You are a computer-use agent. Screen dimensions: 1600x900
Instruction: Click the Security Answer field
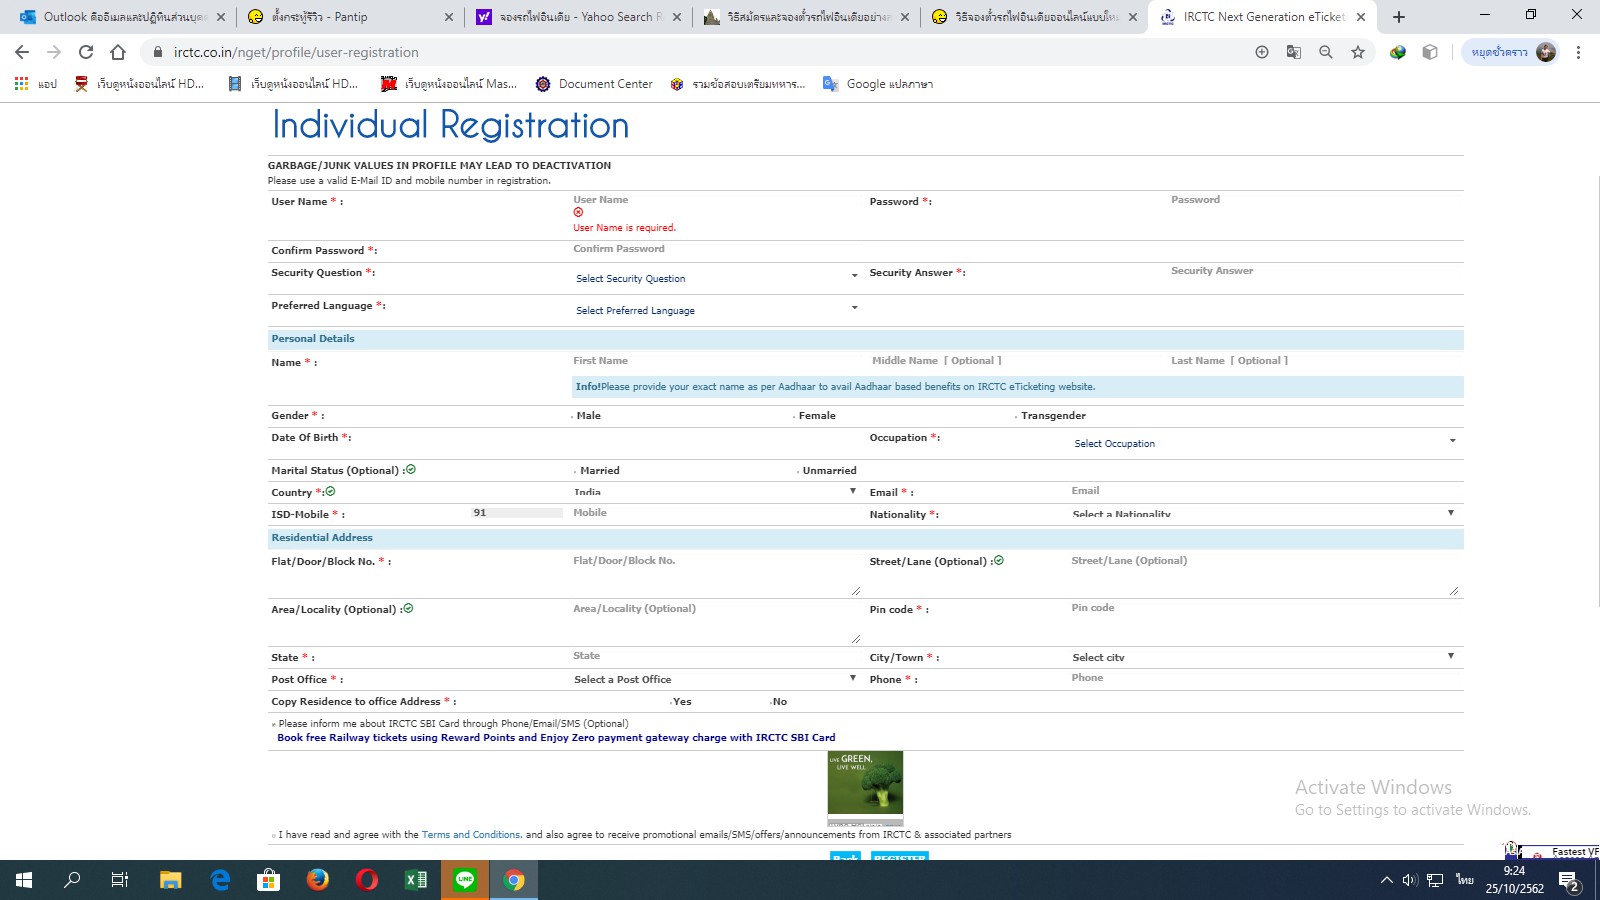1316,271
